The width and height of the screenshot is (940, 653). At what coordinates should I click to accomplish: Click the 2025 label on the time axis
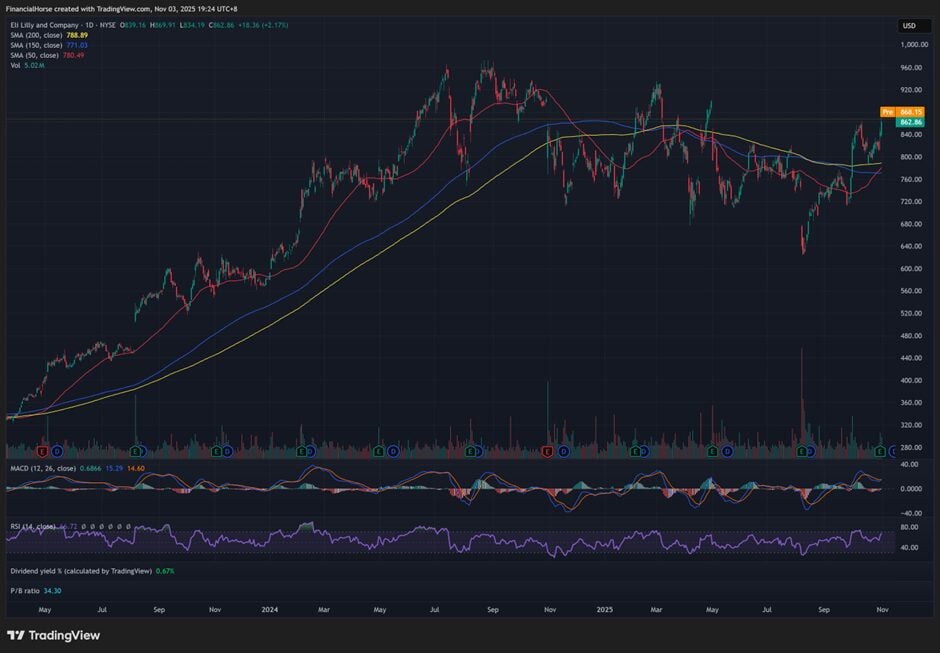point(603,608)
